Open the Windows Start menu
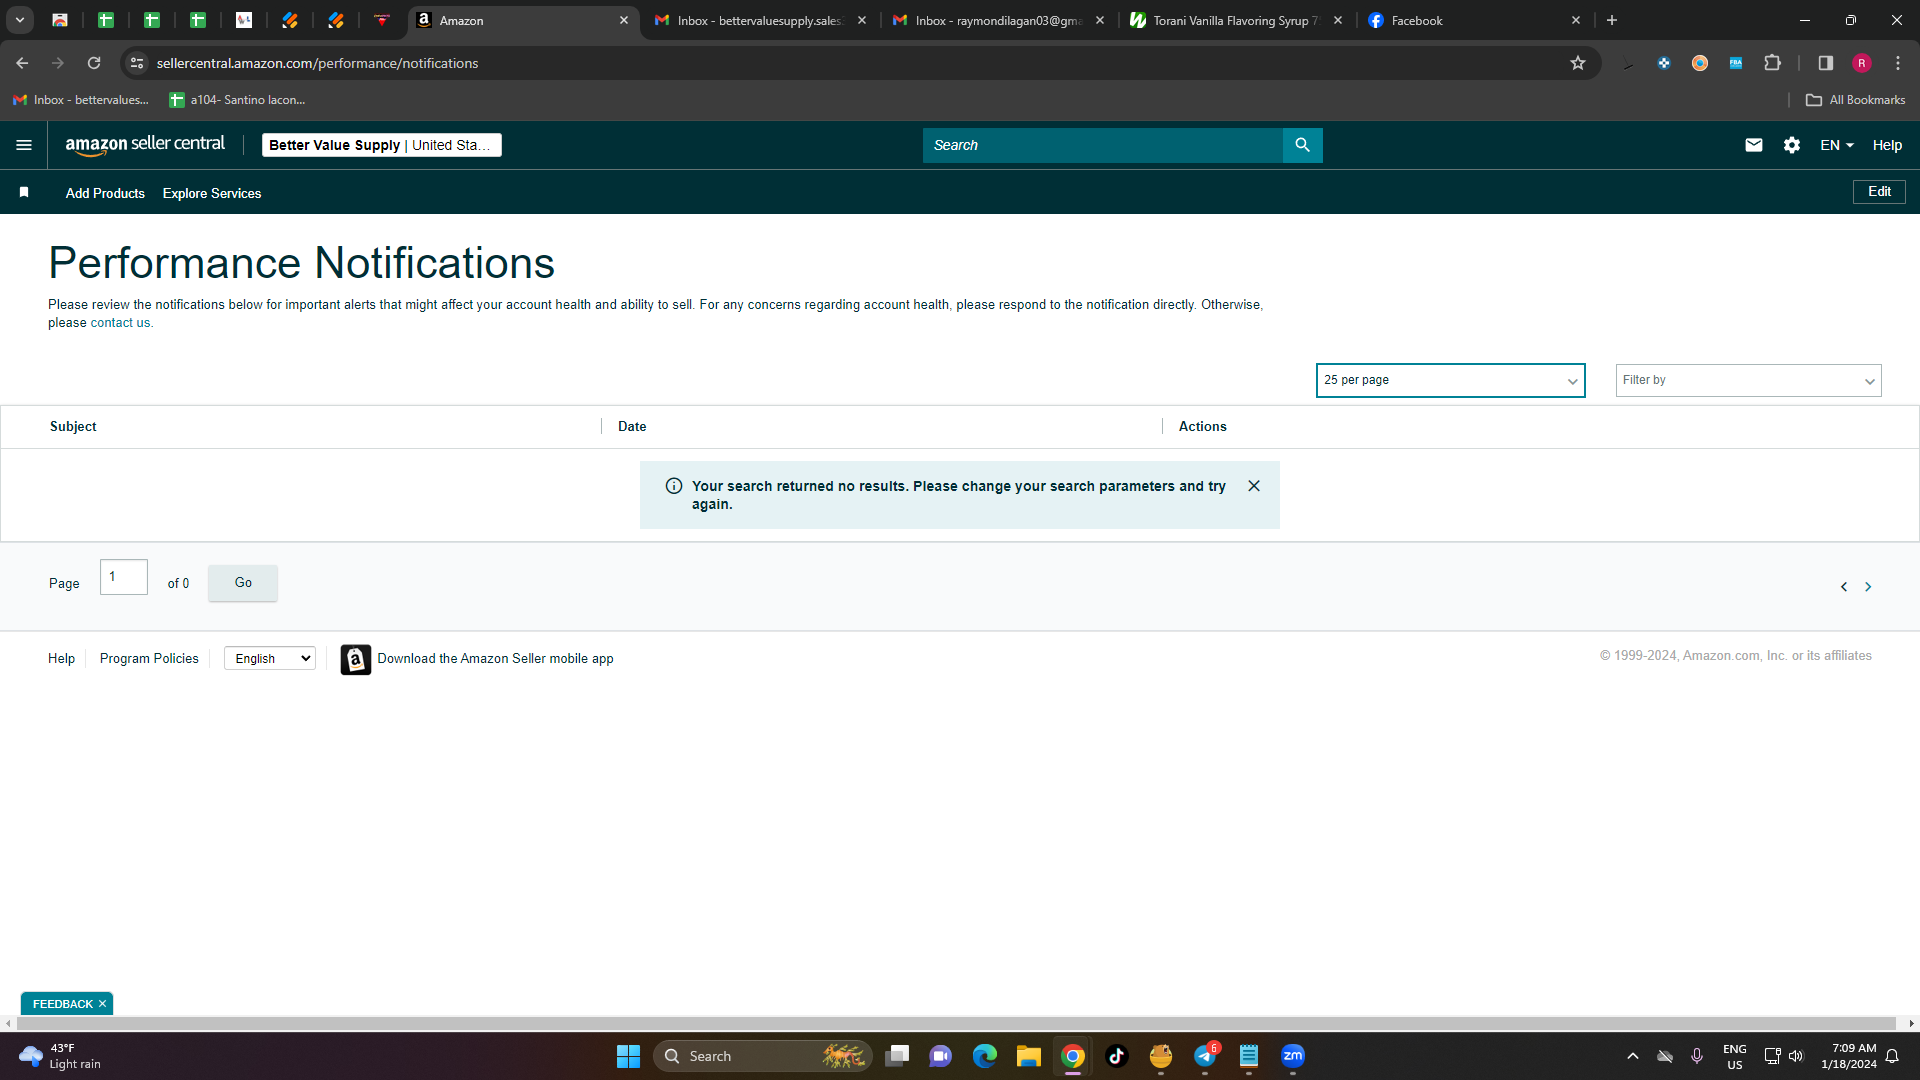This screenshot has width=1920, height=1080. pos(628,1056)
